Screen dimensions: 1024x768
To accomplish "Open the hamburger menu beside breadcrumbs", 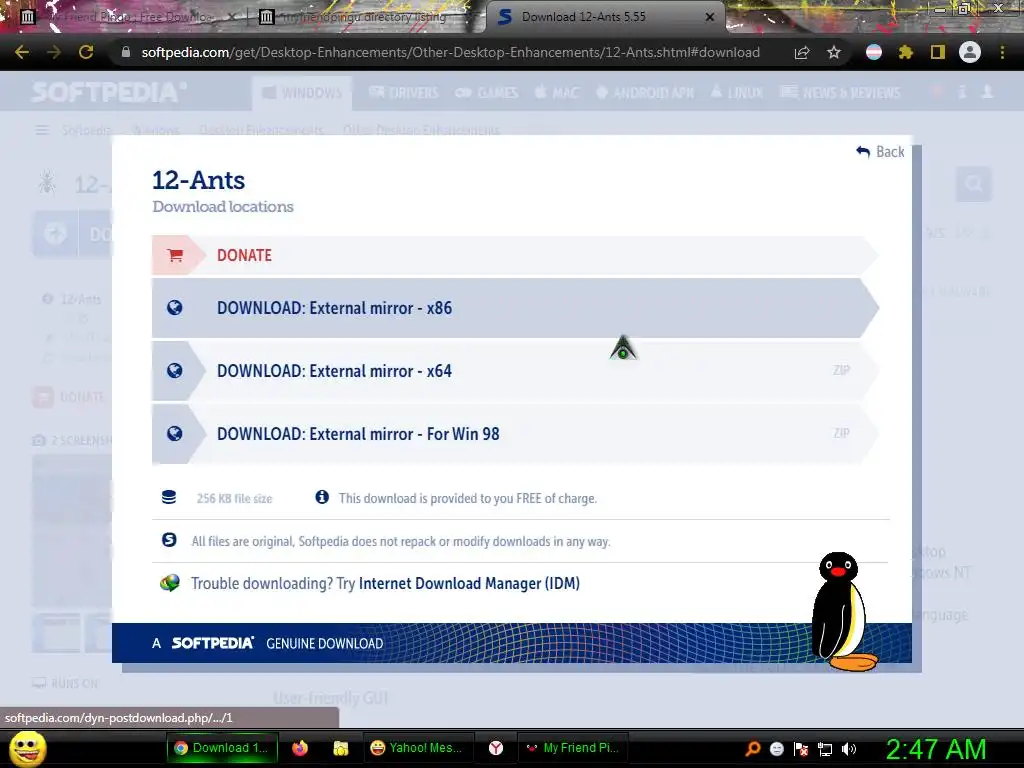I will coord(42,131).
